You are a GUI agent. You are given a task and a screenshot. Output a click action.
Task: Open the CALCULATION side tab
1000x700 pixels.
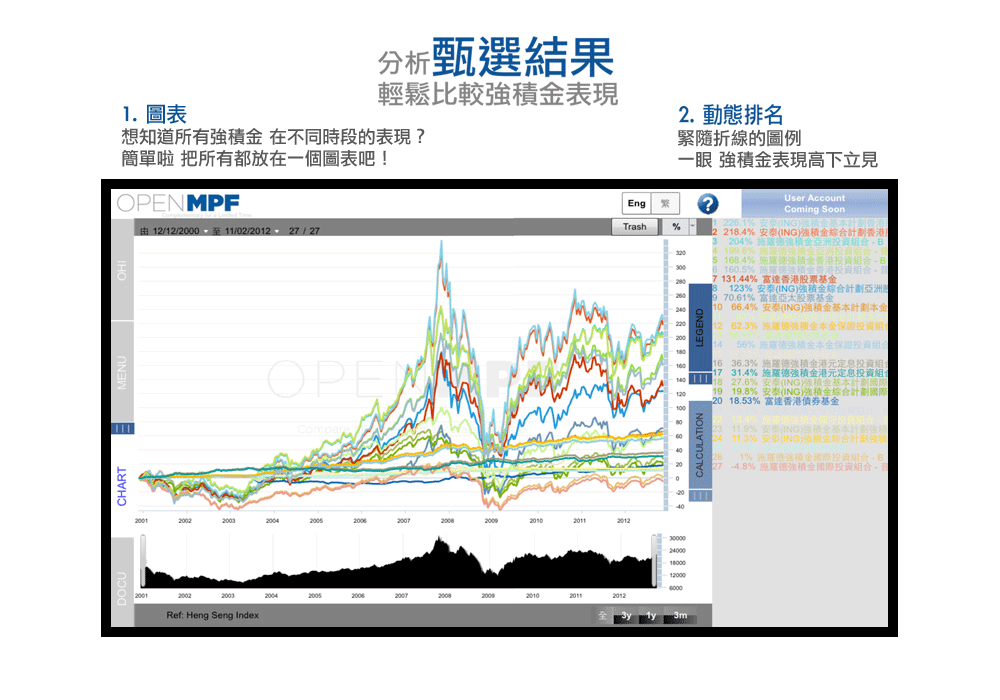(700, 444)
